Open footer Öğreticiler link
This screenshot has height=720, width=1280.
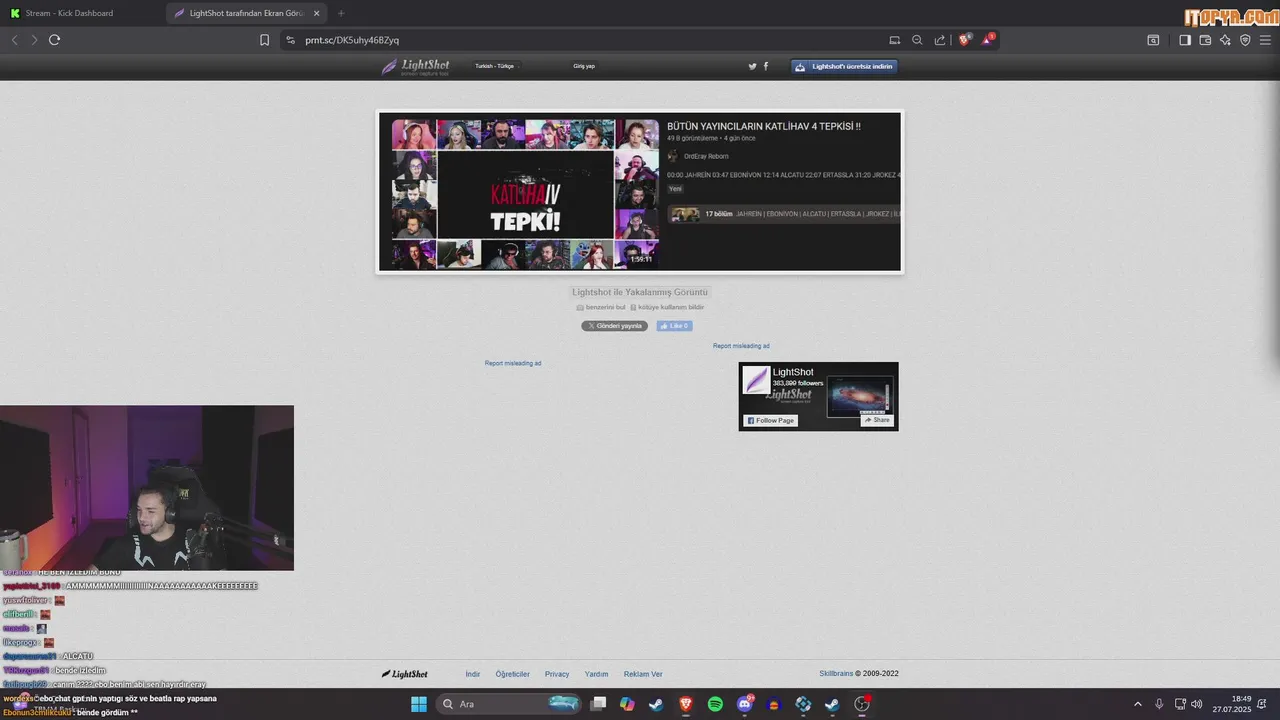tap(513, 674)
